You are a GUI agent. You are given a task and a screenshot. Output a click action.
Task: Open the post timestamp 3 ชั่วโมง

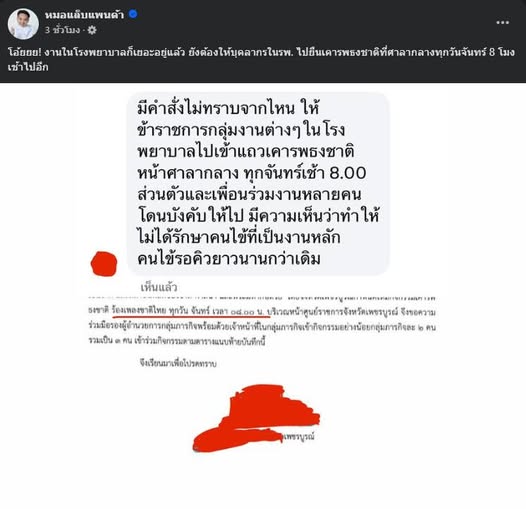(x=62, y=30)
